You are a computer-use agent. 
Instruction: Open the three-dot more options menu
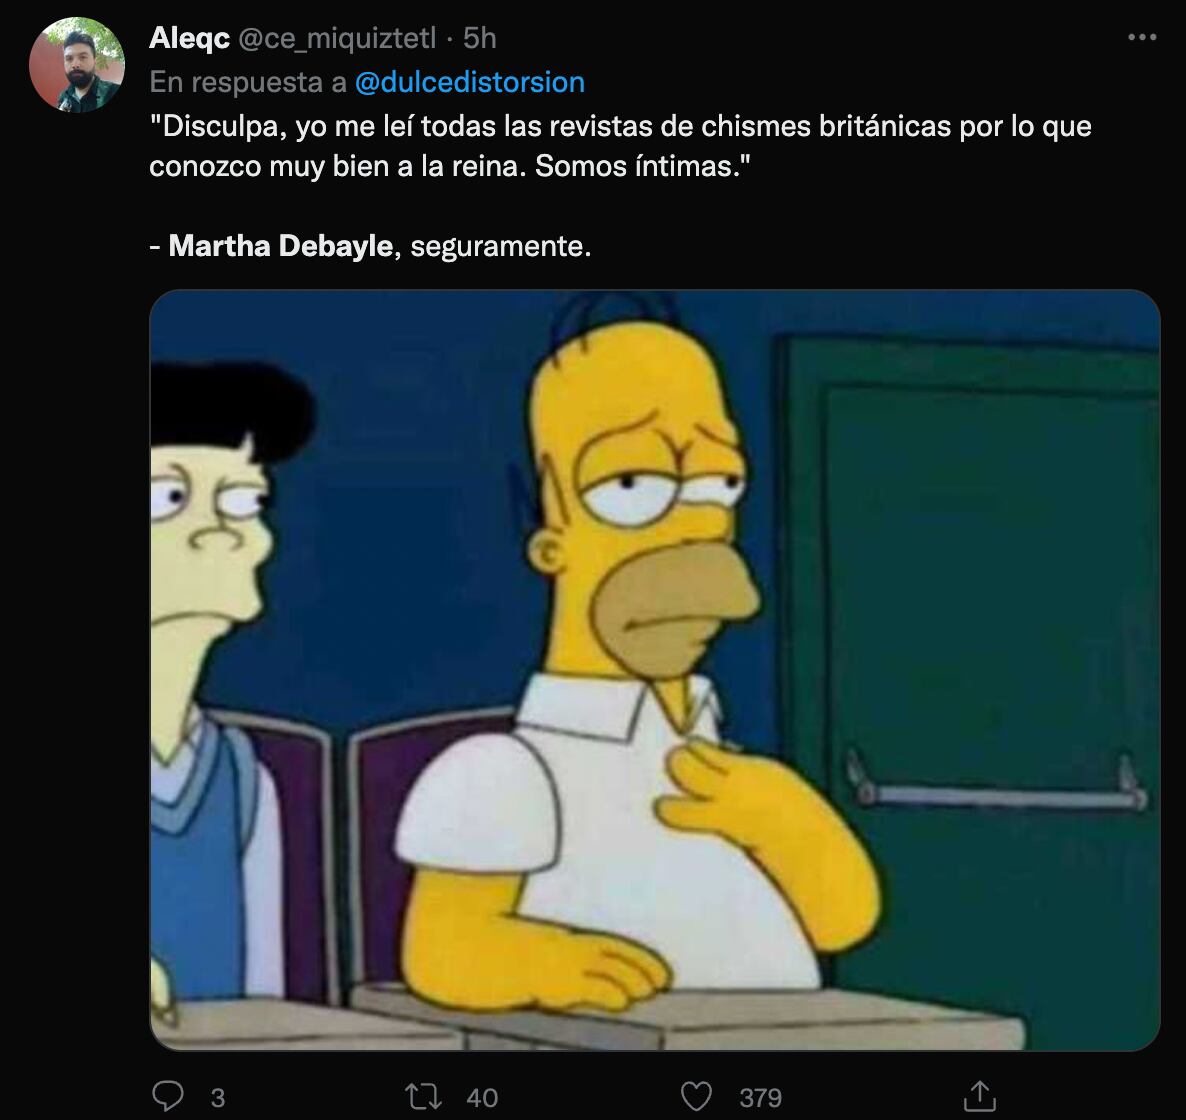(1141, 37)
